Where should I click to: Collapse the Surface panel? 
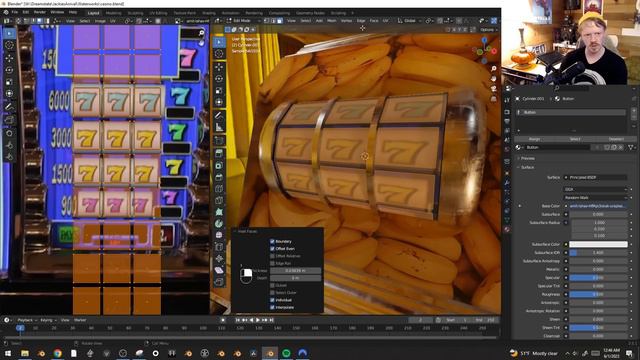527,167
